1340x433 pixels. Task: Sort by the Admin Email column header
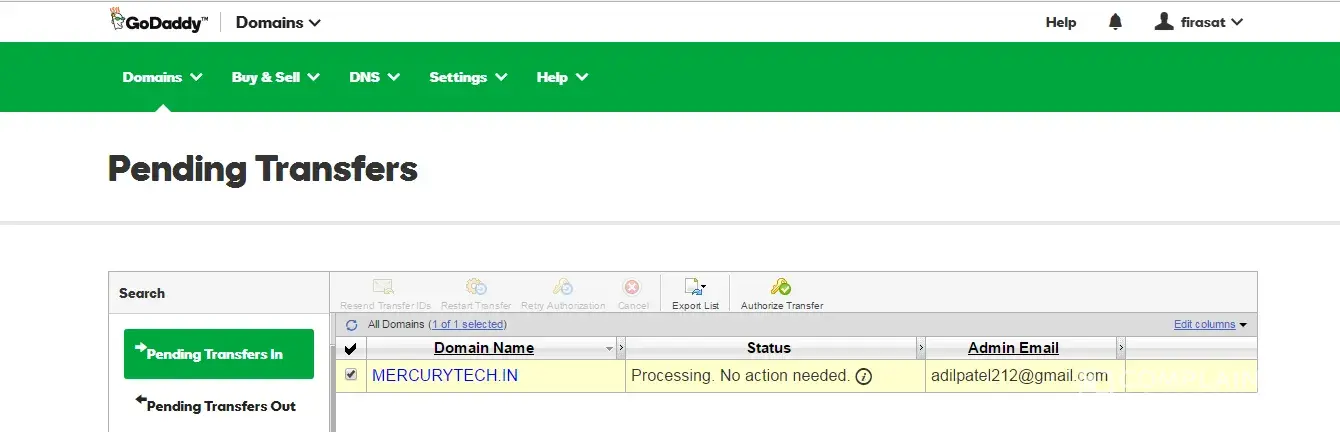[1013, 348]
